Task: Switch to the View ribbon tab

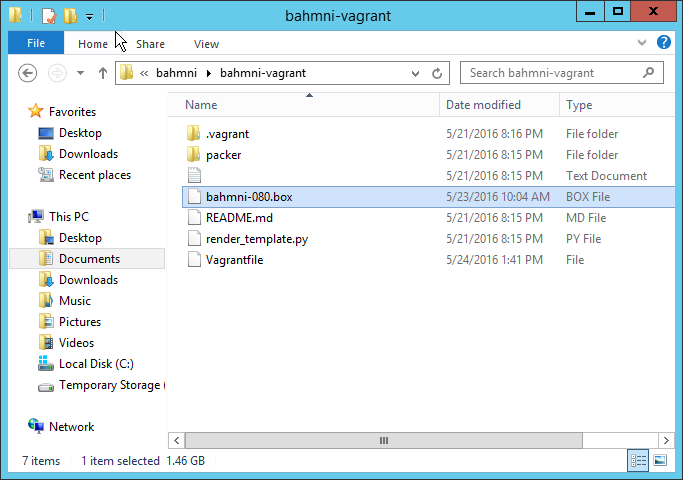Action: 206,44
